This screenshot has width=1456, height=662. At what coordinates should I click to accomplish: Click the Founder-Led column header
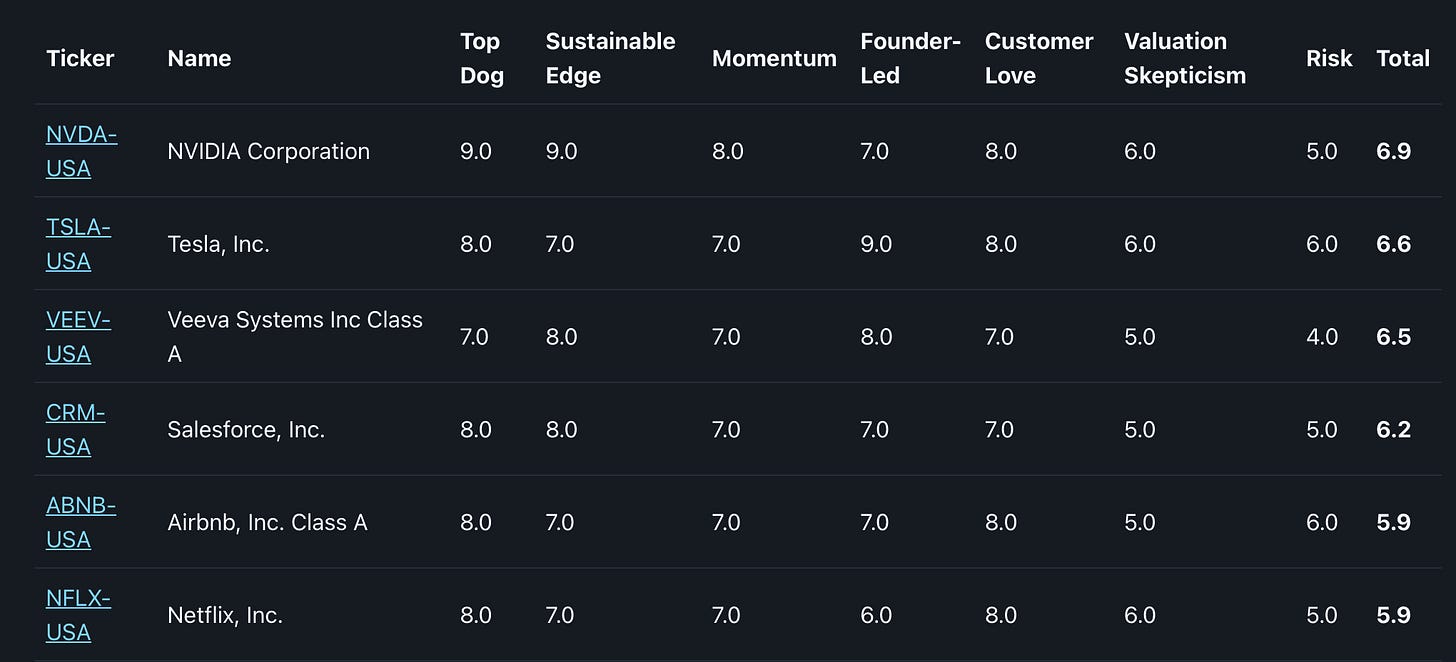pyautogui.click(x=910, y=58)
